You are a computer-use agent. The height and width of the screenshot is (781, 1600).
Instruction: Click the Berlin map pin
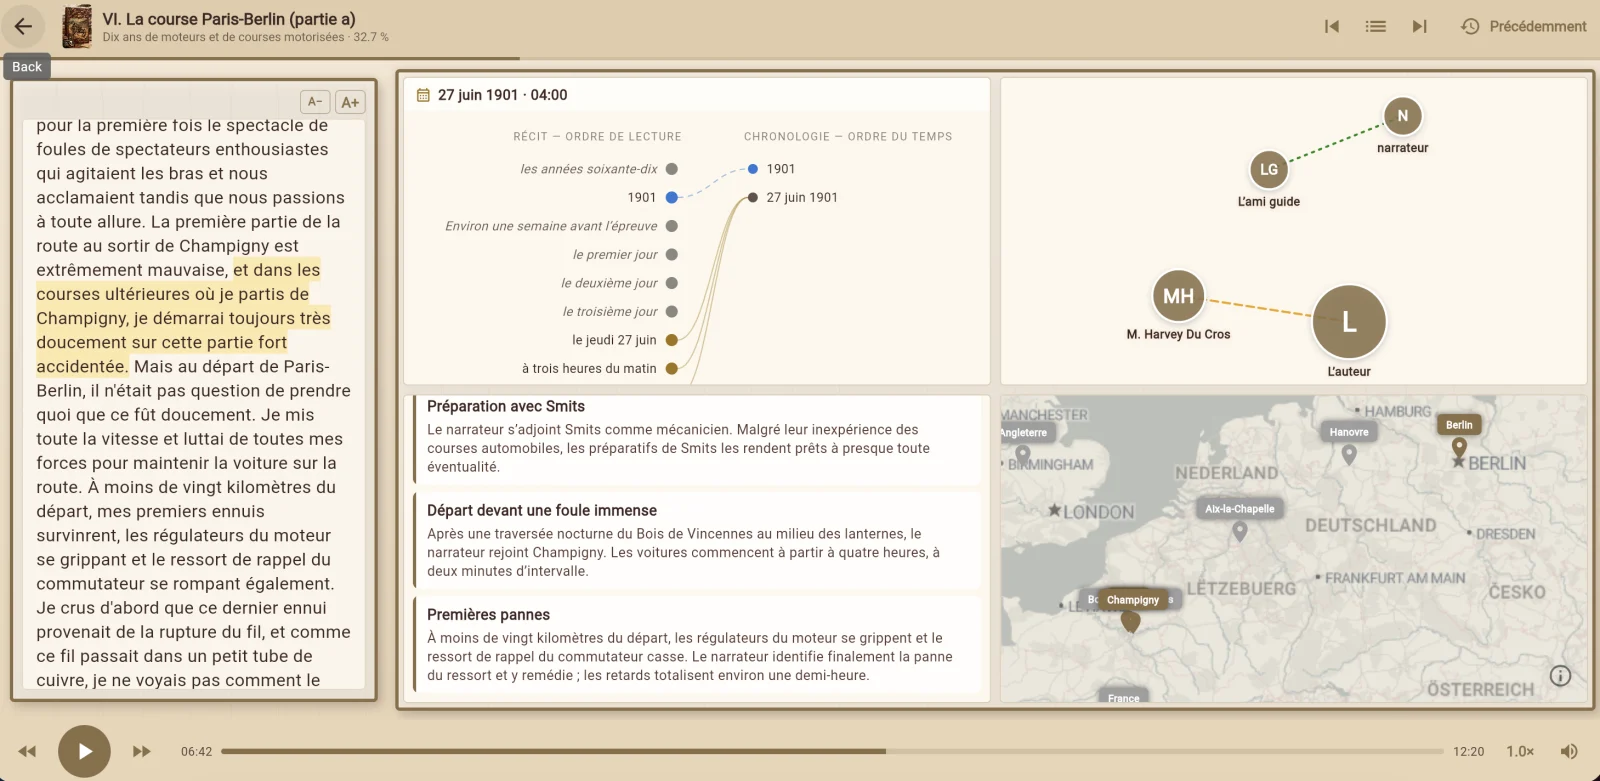point(1459,446)
